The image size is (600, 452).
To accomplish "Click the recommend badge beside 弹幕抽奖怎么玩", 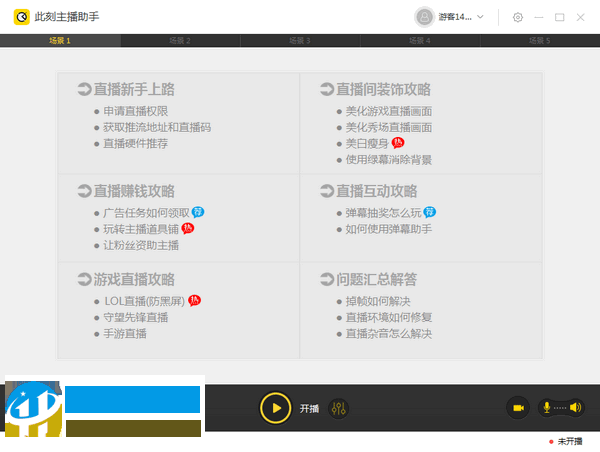I will (430, 212).
